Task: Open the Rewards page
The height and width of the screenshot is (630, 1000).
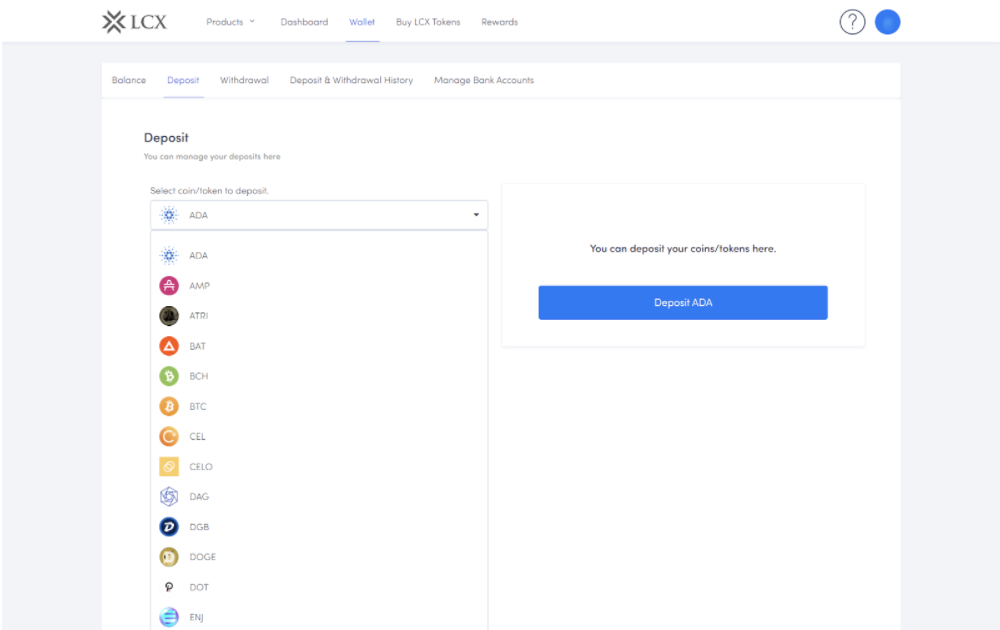Action: tap(499, 22)
